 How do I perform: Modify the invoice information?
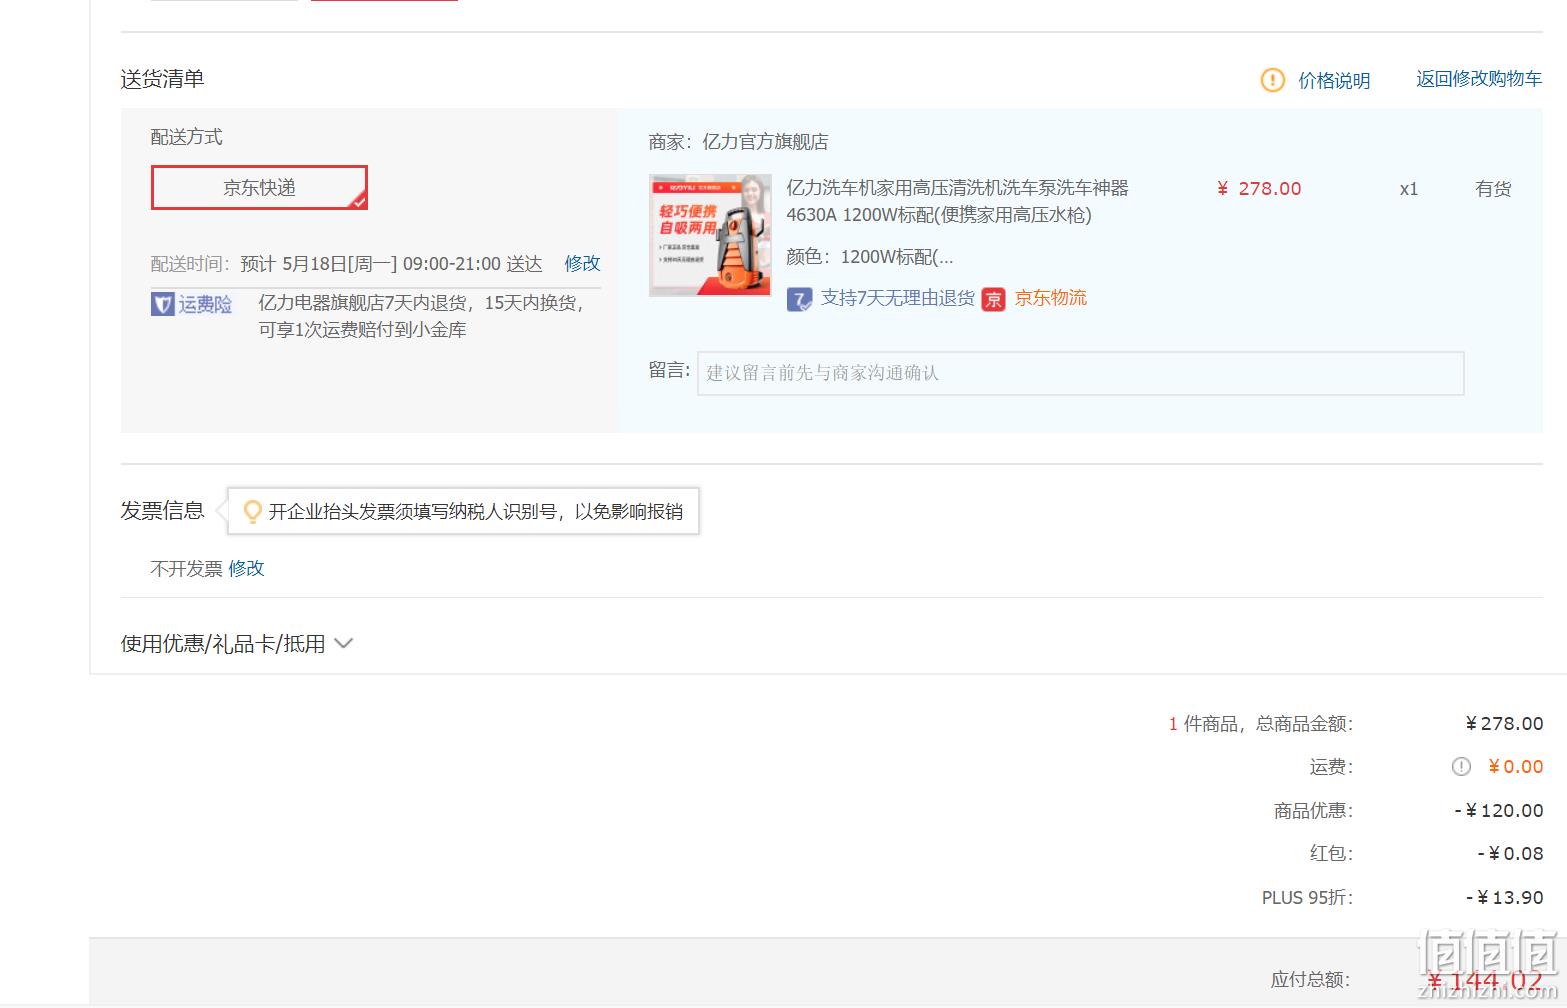tap(246, 568)
